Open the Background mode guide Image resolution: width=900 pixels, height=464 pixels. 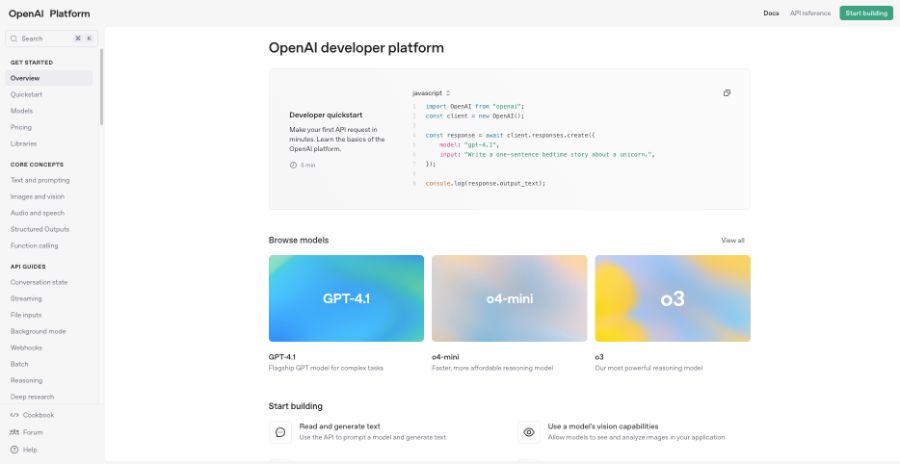tap(38, 331)
